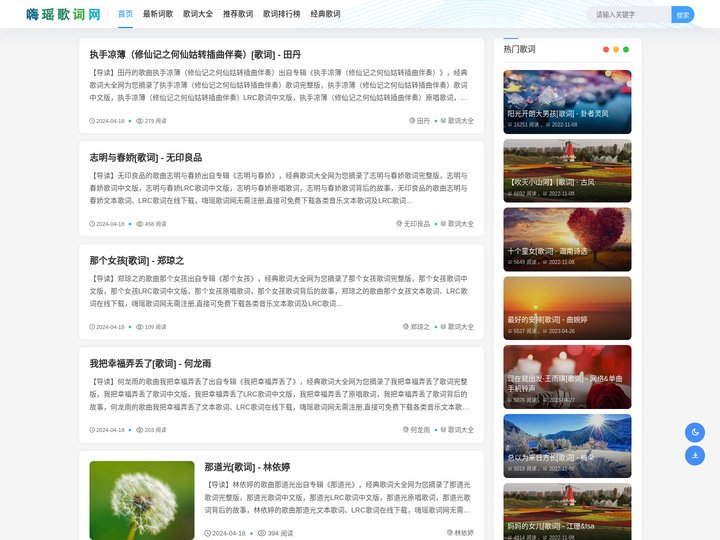
Task: Click 郑琼之 author tag link
Action: pos(416,326)
